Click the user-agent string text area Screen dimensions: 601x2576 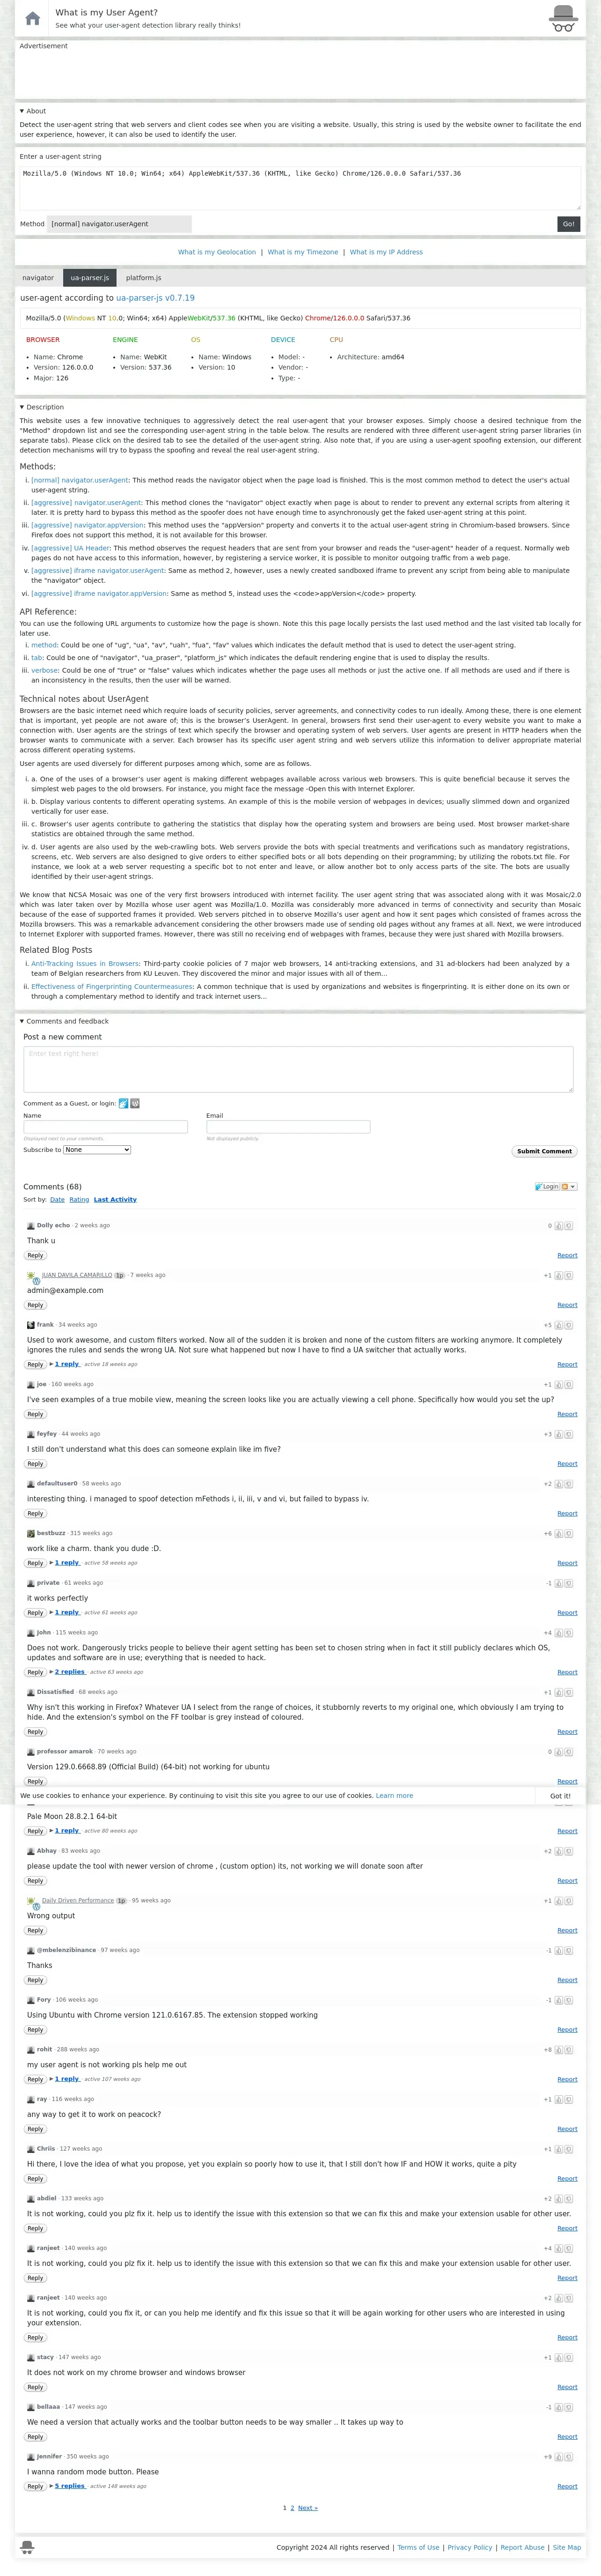tap(300, 188)
